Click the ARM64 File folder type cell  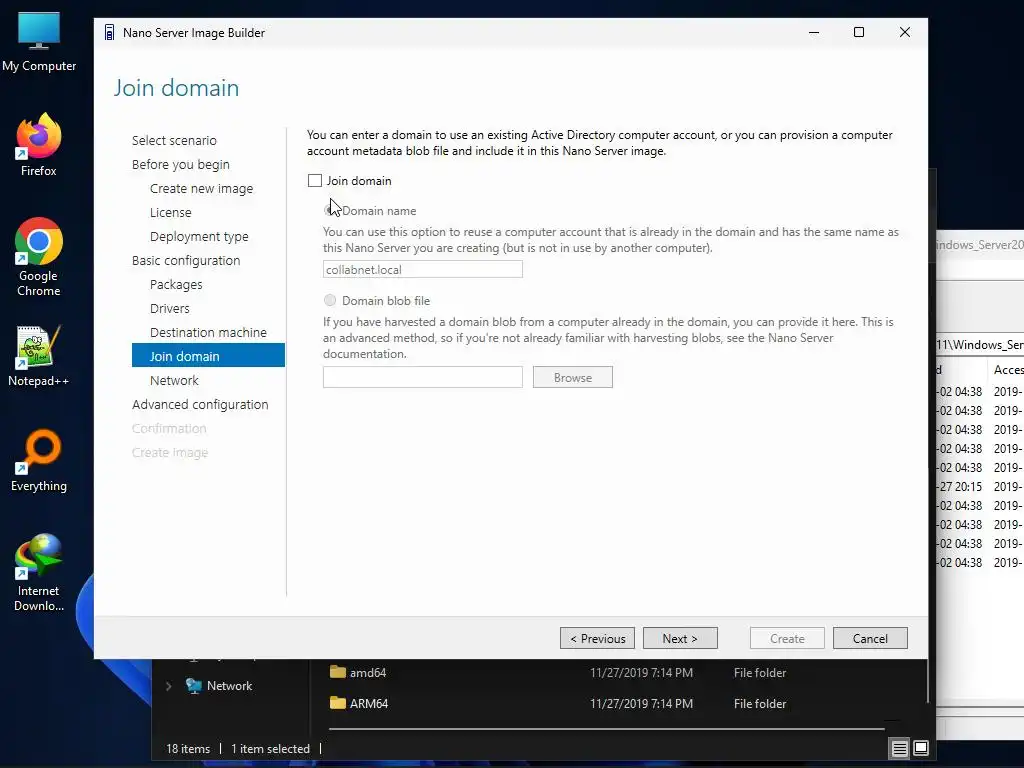coord(760,703)
